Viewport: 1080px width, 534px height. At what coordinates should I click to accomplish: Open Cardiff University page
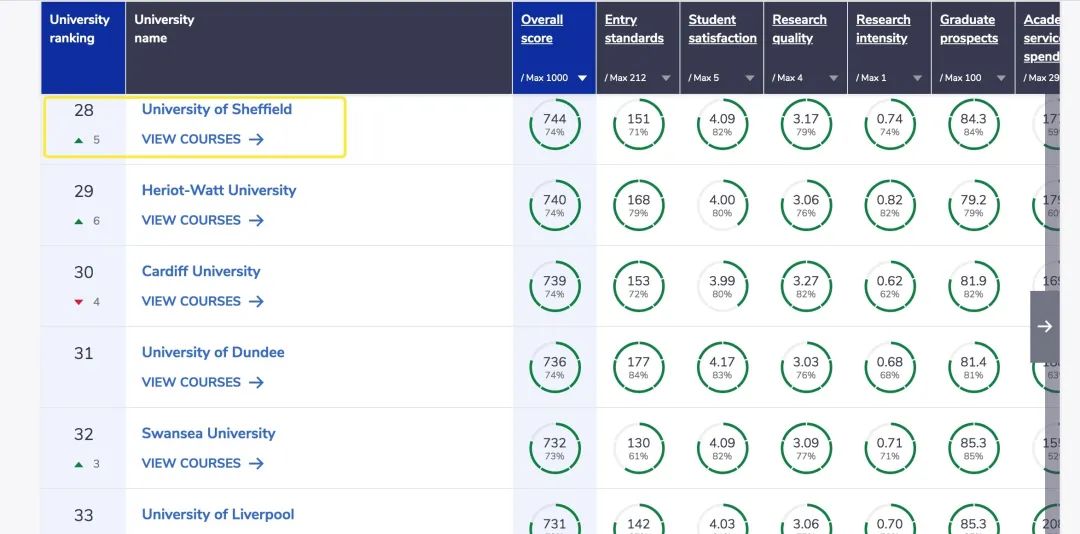coord(201,271)
